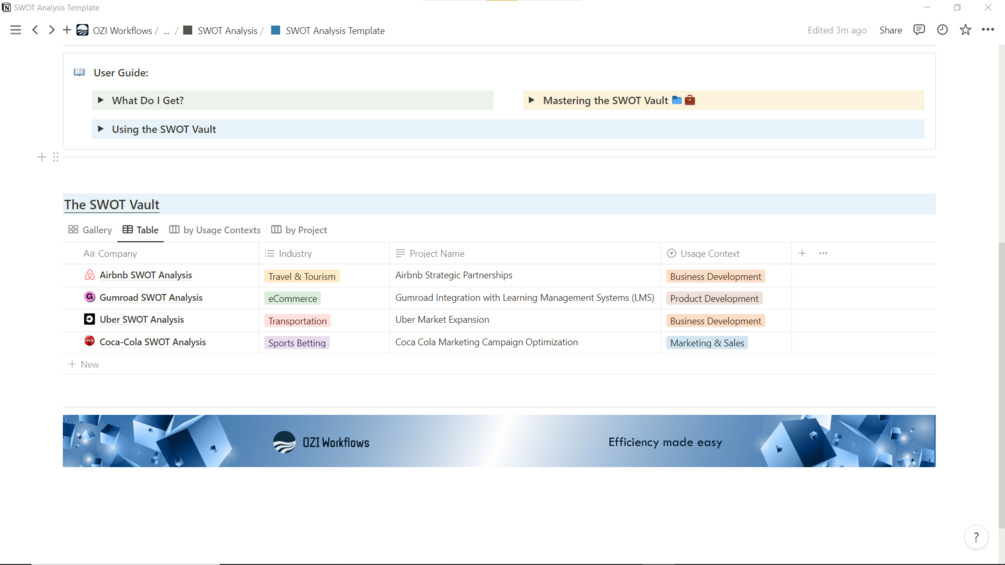The height and width of the screenshot is (565, 1005).
Task: Open table column options ellipsis
Action: pyautogui.click(x=823, y=254)
